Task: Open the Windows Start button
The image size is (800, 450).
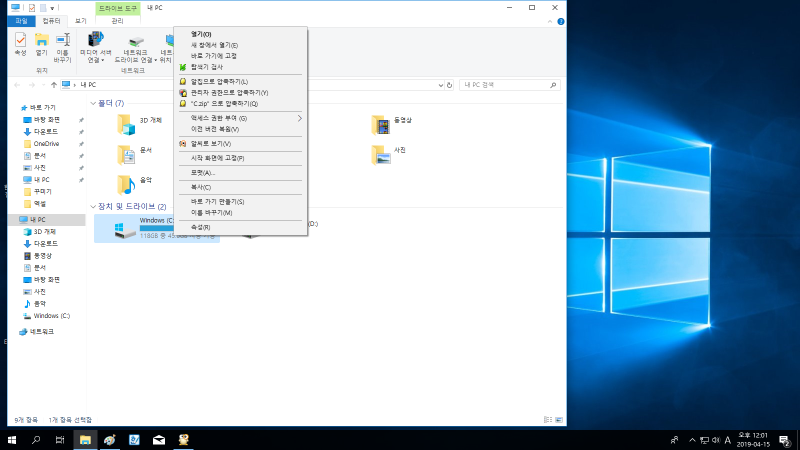Action: (12, 440)
